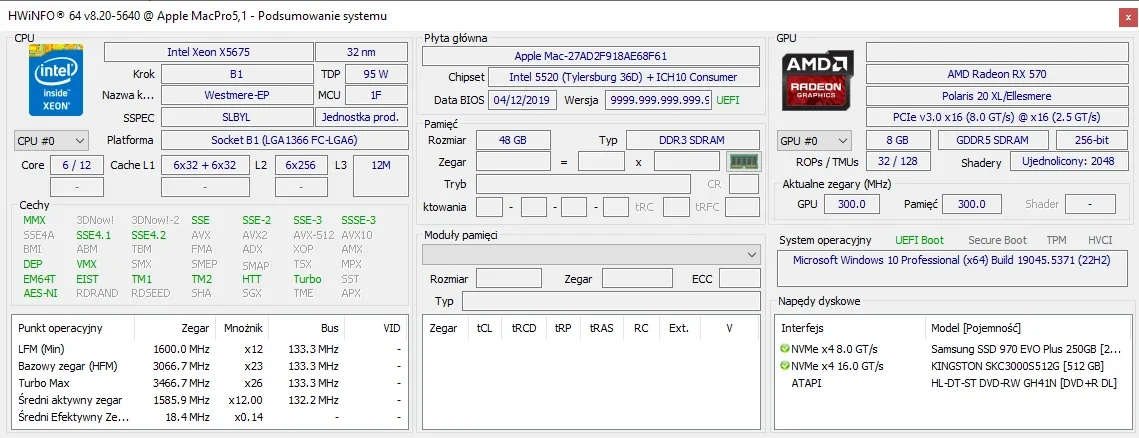Click green check icon beside NVMe x4 8.0 GT/s
Screen dimensions: 1139x438
point(785,349)
